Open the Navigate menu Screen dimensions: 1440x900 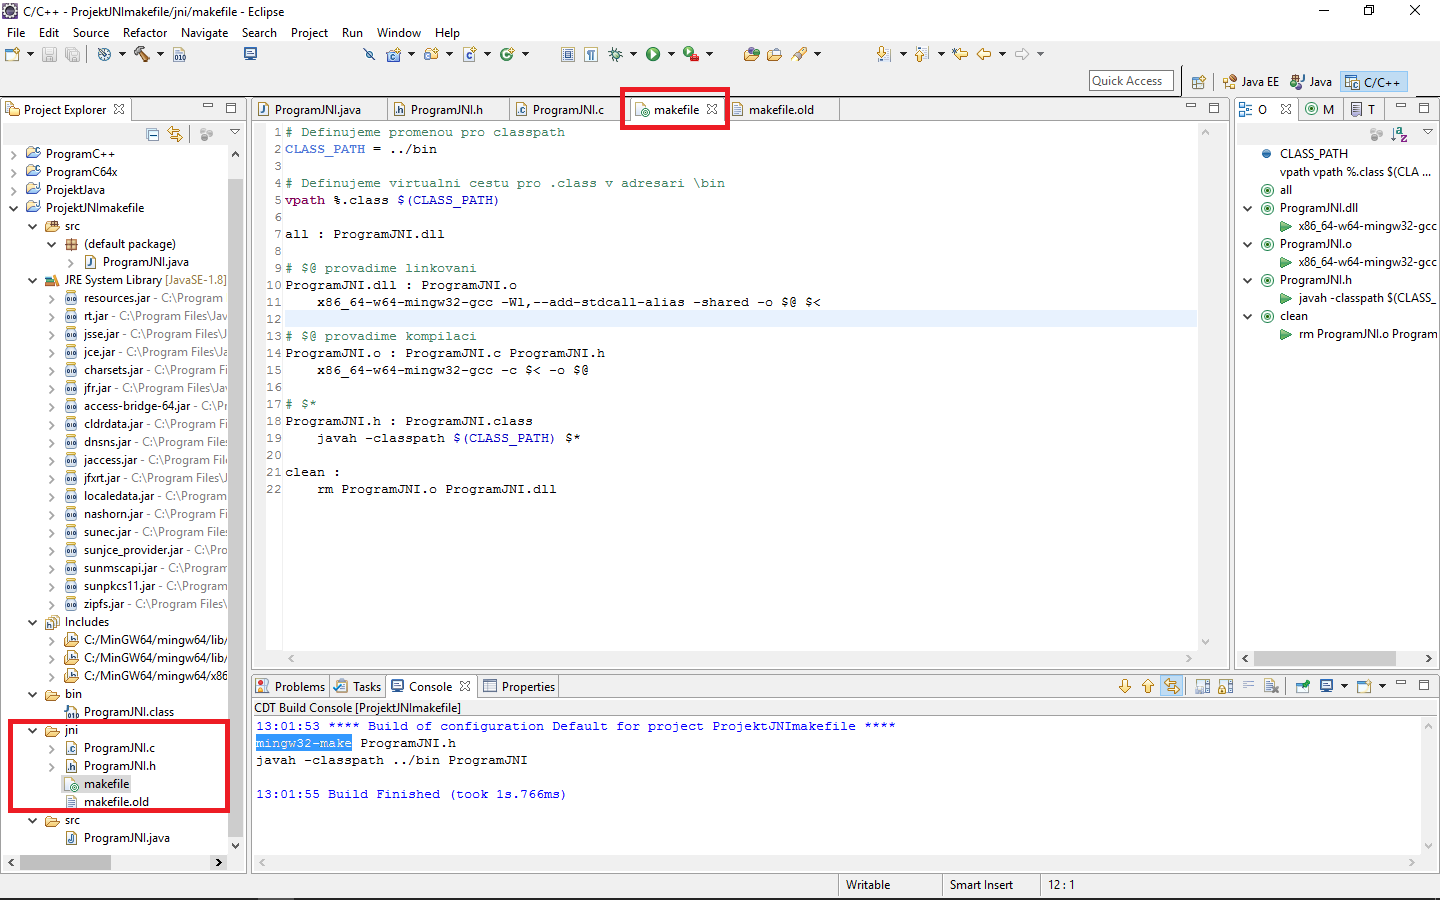click(x=204, y=32)
